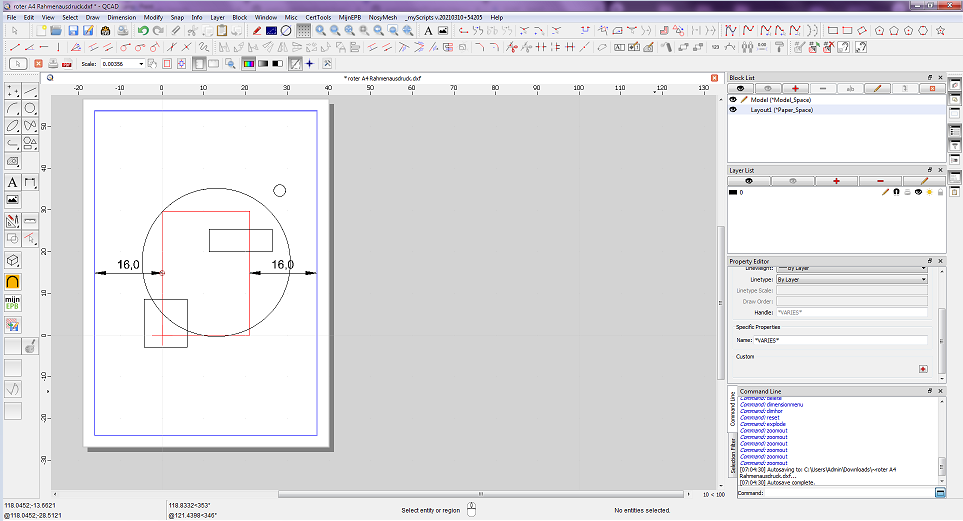Add layer with red plus
This screenshot has width=963, height=521.
tap(836, 181)
